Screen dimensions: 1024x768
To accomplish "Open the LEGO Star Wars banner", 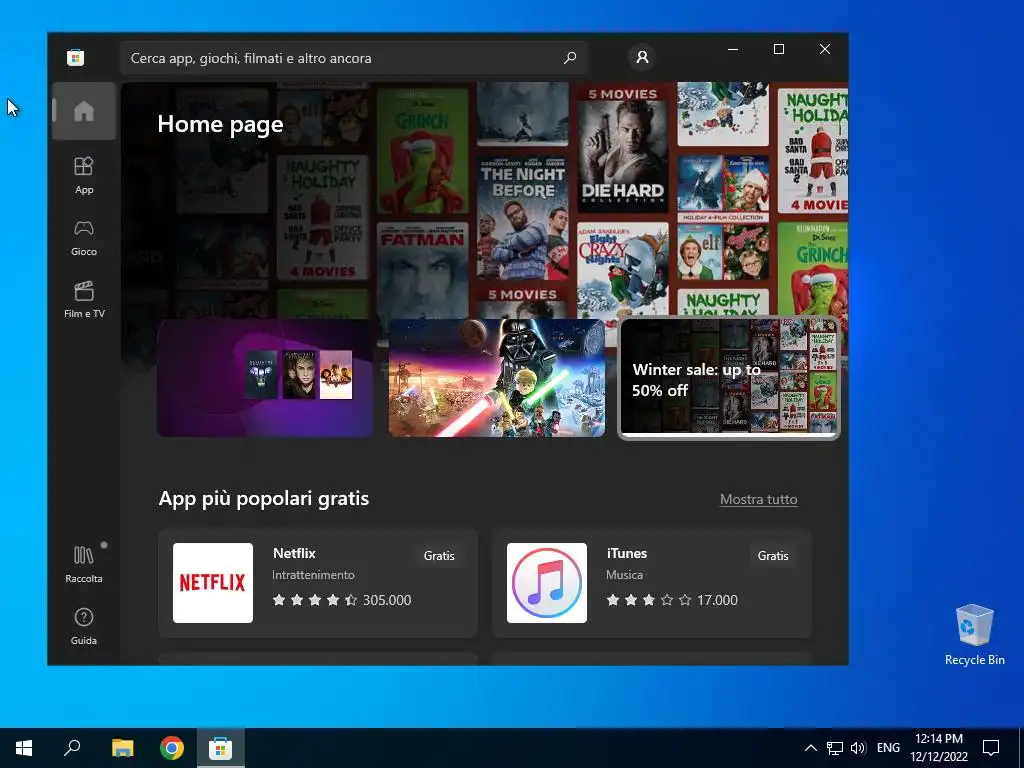I will click(x=496, y=377).
